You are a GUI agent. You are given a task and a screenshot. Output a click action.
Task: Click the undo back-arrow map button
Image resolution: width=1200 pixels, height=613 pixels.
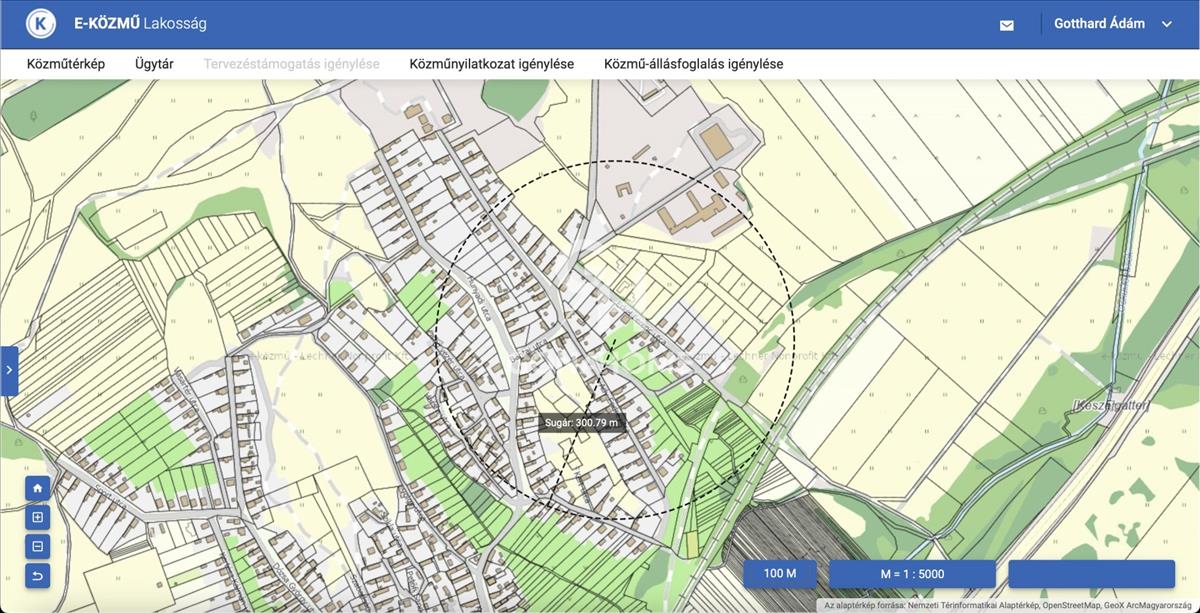(38, 575)
